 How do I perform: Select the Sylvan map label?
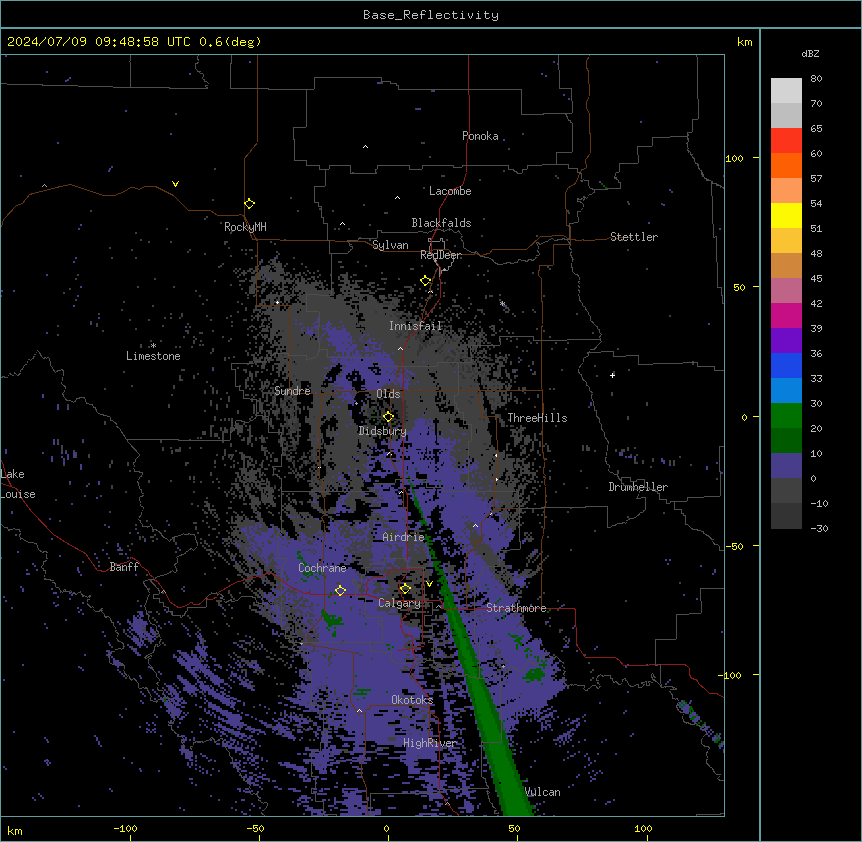pos(390,245)
